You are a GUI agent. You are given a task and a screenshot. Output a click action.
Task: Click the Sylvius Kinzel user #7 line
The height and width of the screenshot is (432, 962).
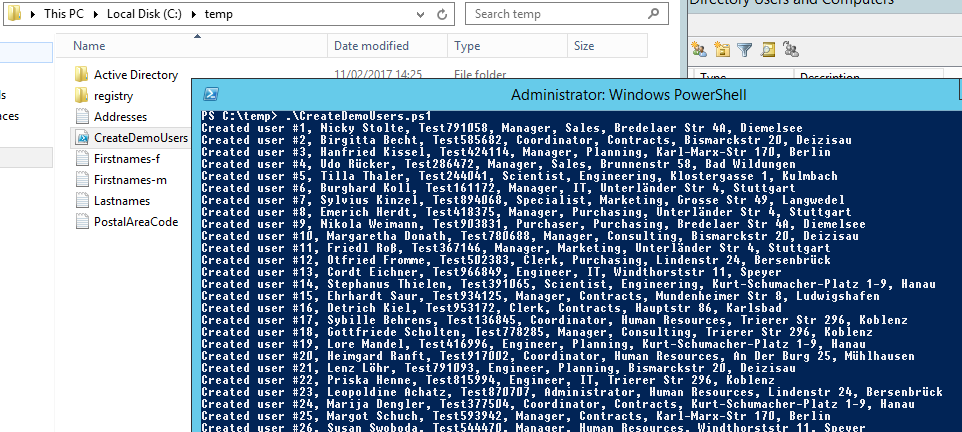tap(523, 200)
